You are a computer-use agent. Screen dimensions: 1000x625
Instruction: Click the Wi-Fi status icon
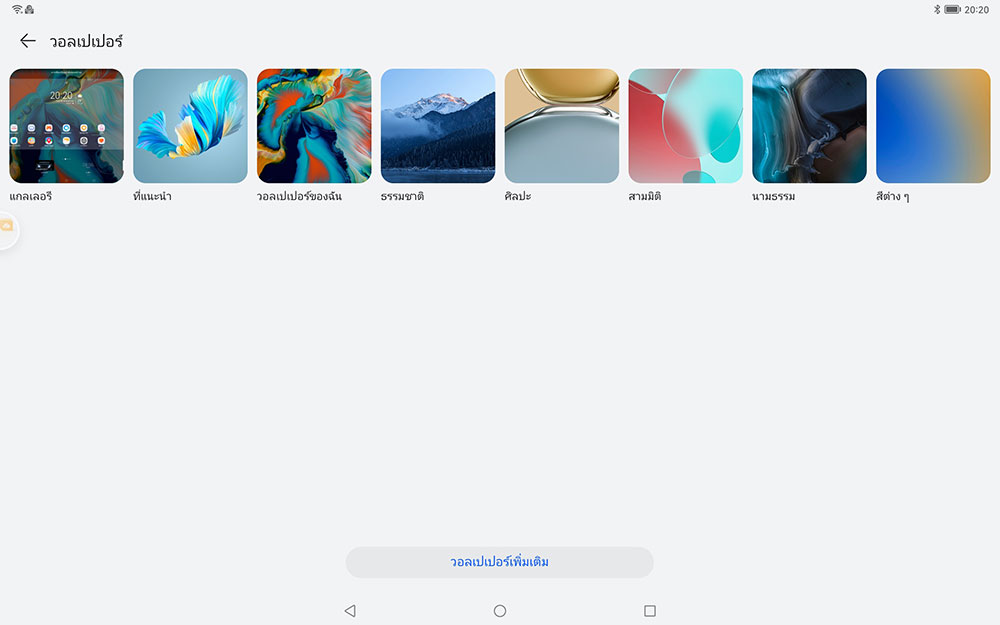coord(17,9)
